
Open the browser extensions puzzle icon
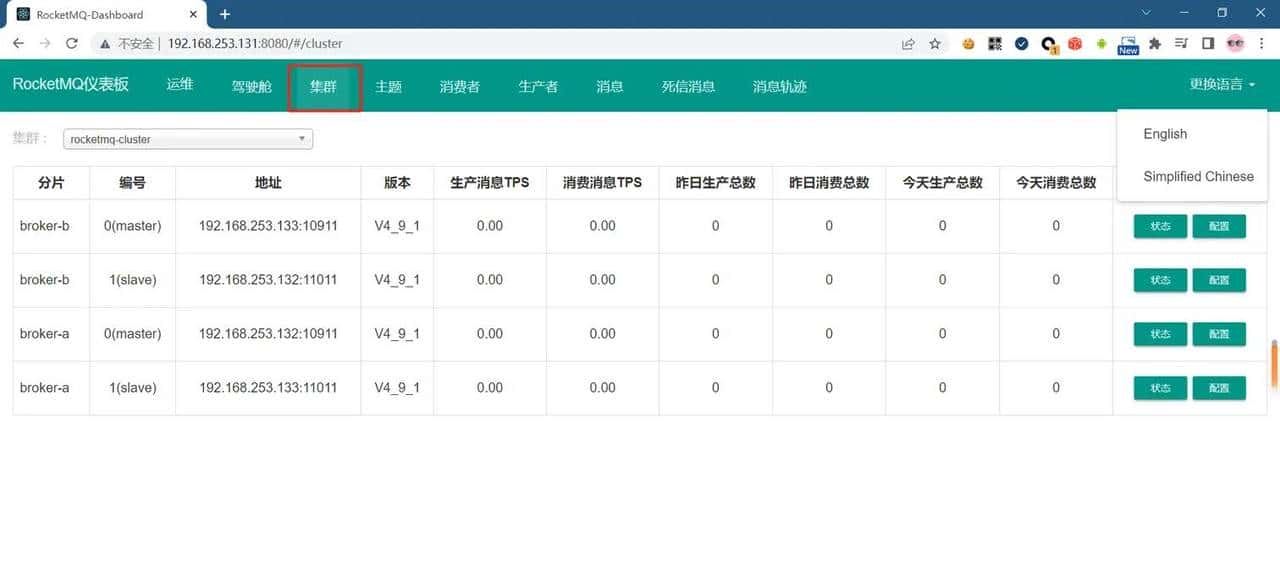click(1154, 44)
